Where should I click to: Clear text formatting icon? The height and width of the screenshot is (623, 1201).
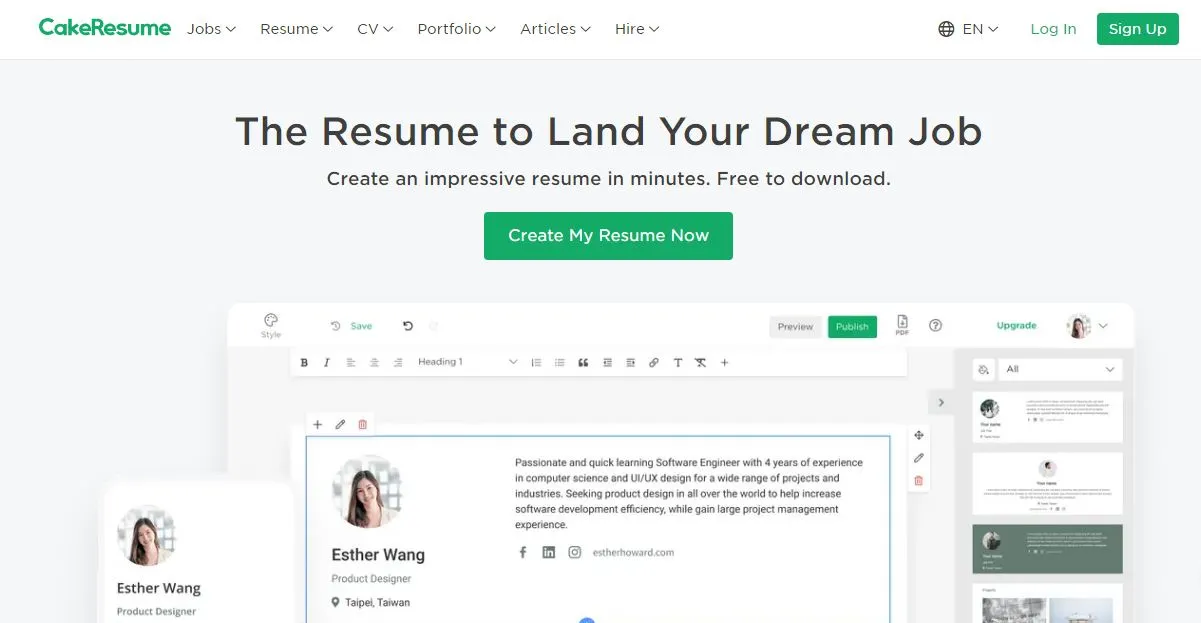(701, 363)
